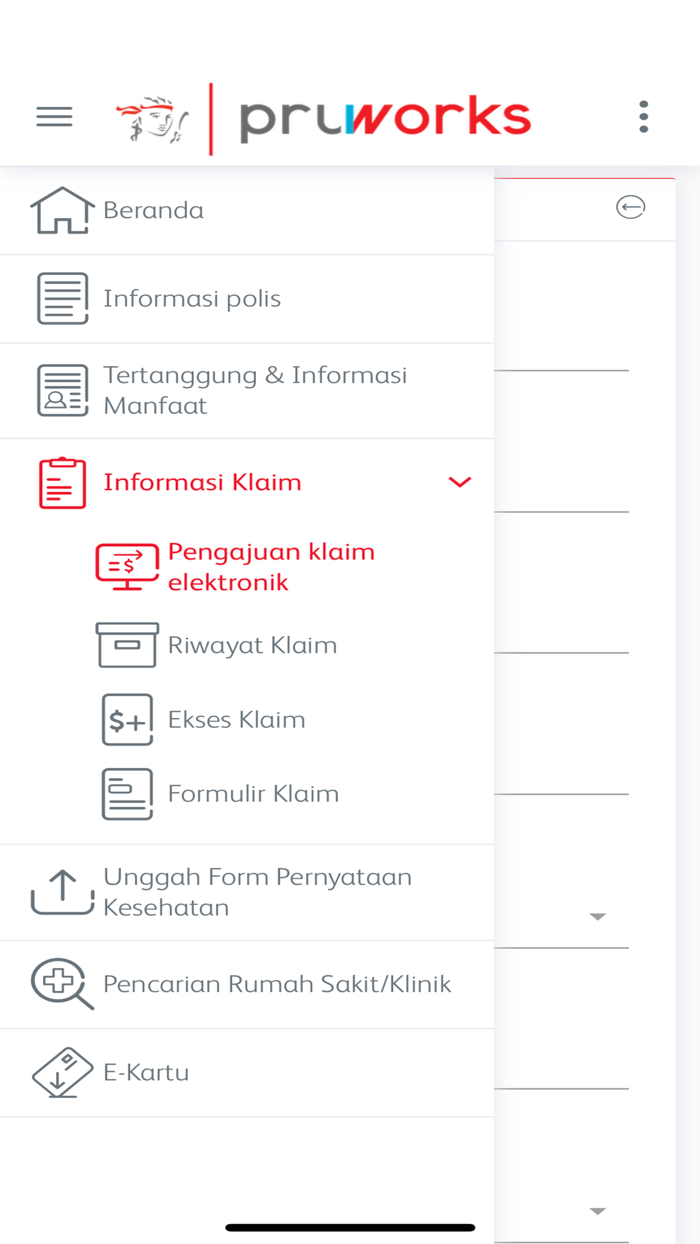Collapse the Informasi Klaim chevron

(x=460, y=482)
